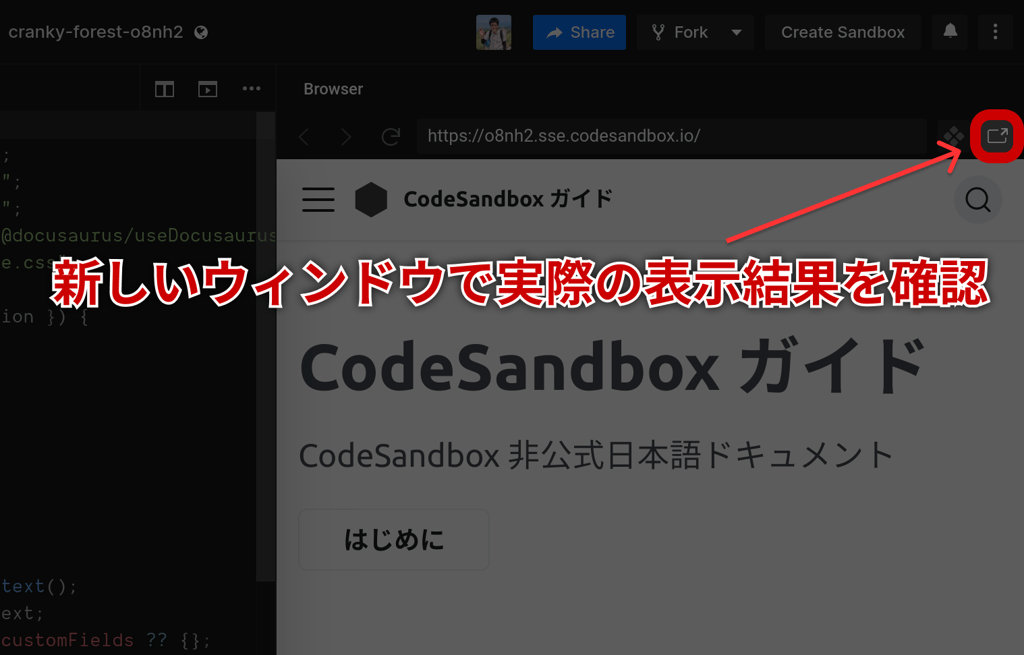Expand the Fork button dropdown arrow
This screenshot has height=655, width=1024.
point(736,31)
